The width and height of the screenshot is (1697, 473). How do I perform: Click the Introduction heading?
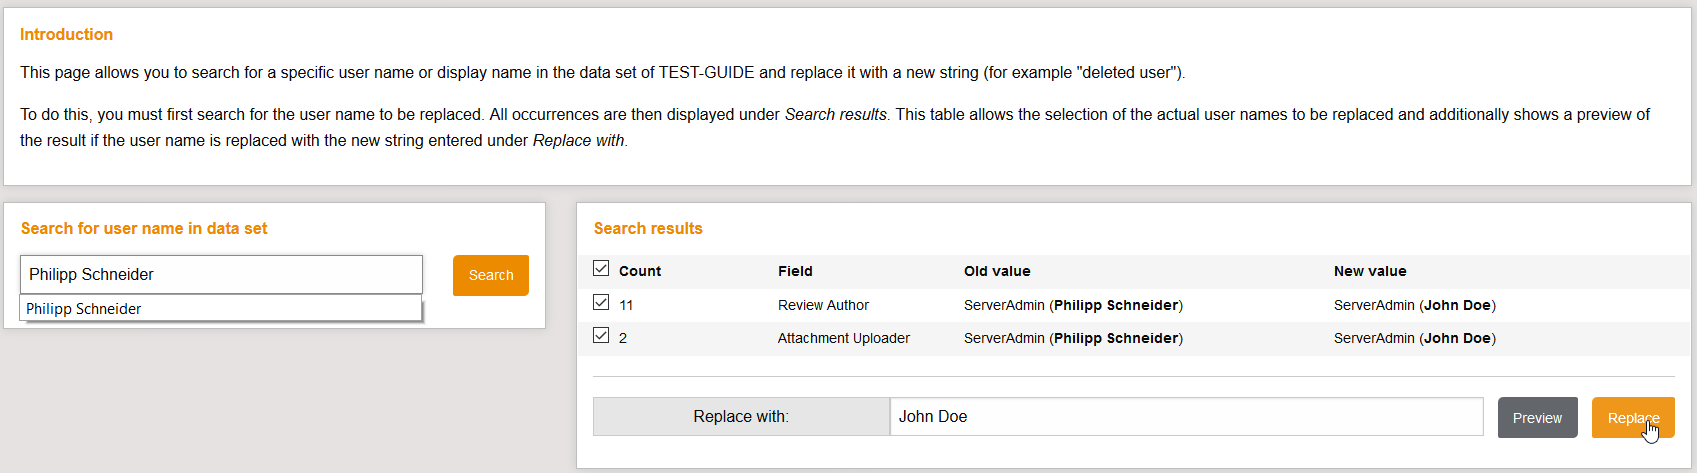coord(66,34)
